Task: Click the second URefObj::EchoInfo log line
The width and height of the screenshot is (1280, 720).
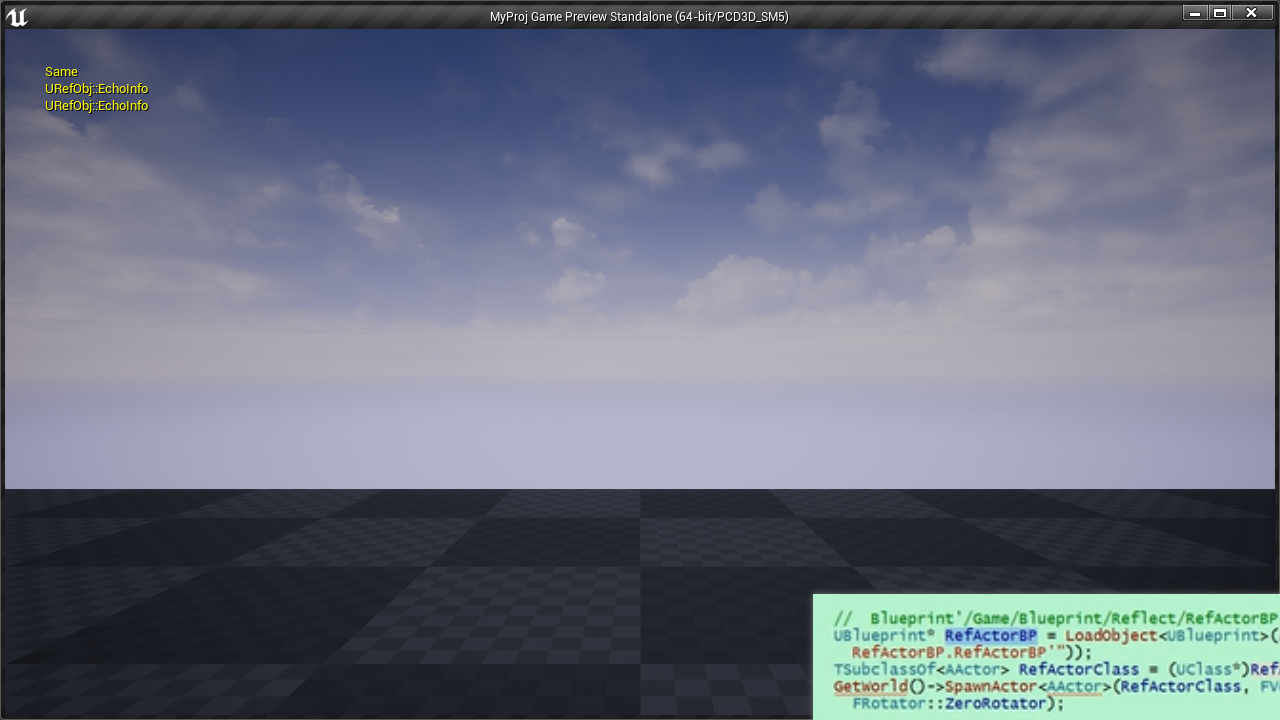Action: click(x=96, y=105)
